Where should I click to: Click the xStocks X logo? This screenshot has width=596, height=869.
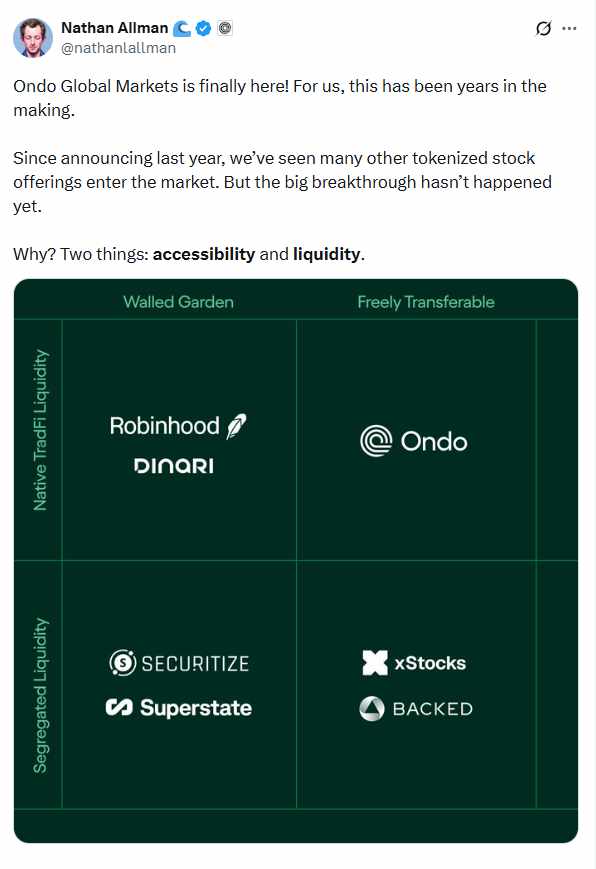(x=375, y=663)
